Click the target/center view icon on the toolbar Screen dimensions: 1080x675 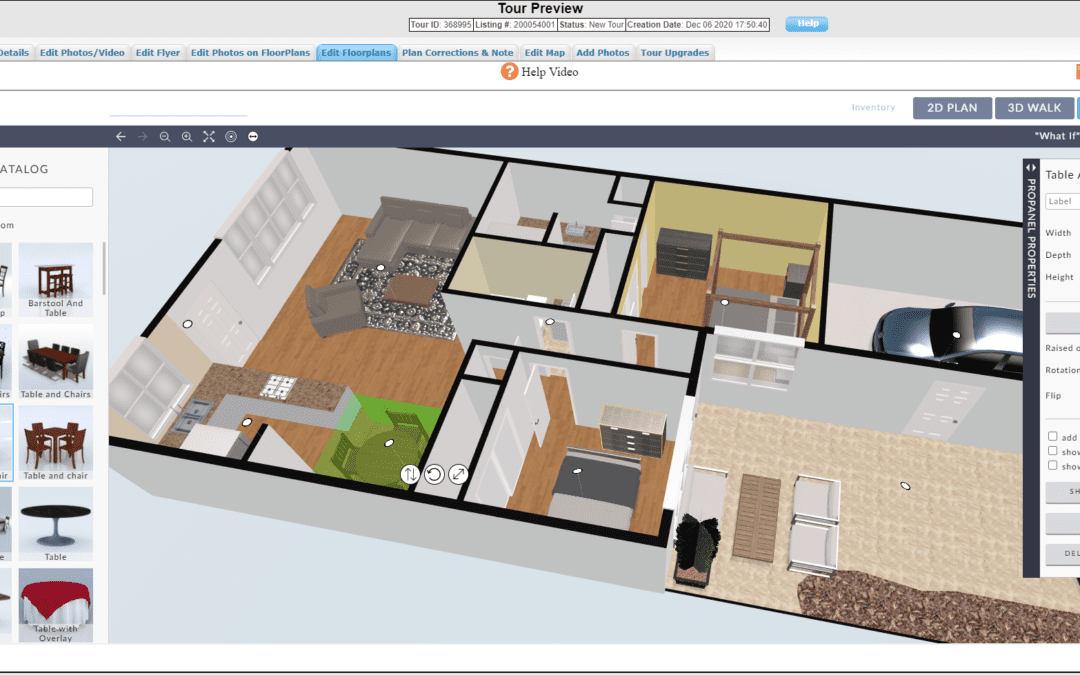click(x=229, y=137)
